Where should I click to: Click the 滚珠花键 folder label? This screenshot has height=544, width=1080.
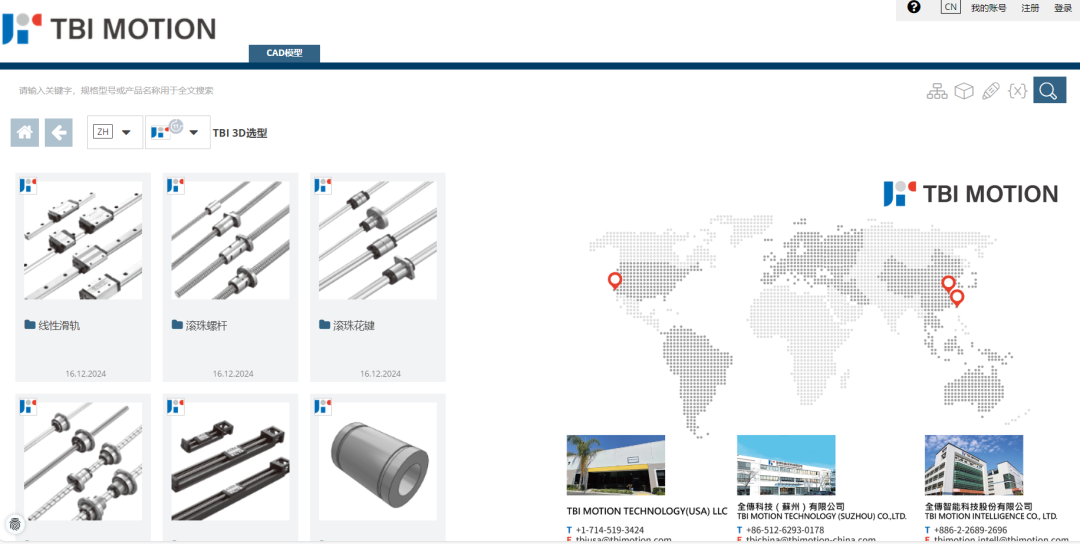(353, 325)
